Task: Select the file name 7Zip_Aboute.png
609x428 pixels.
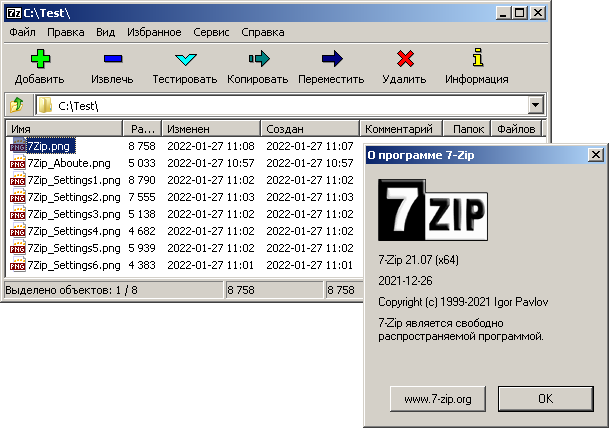Action: pos(69,164)
